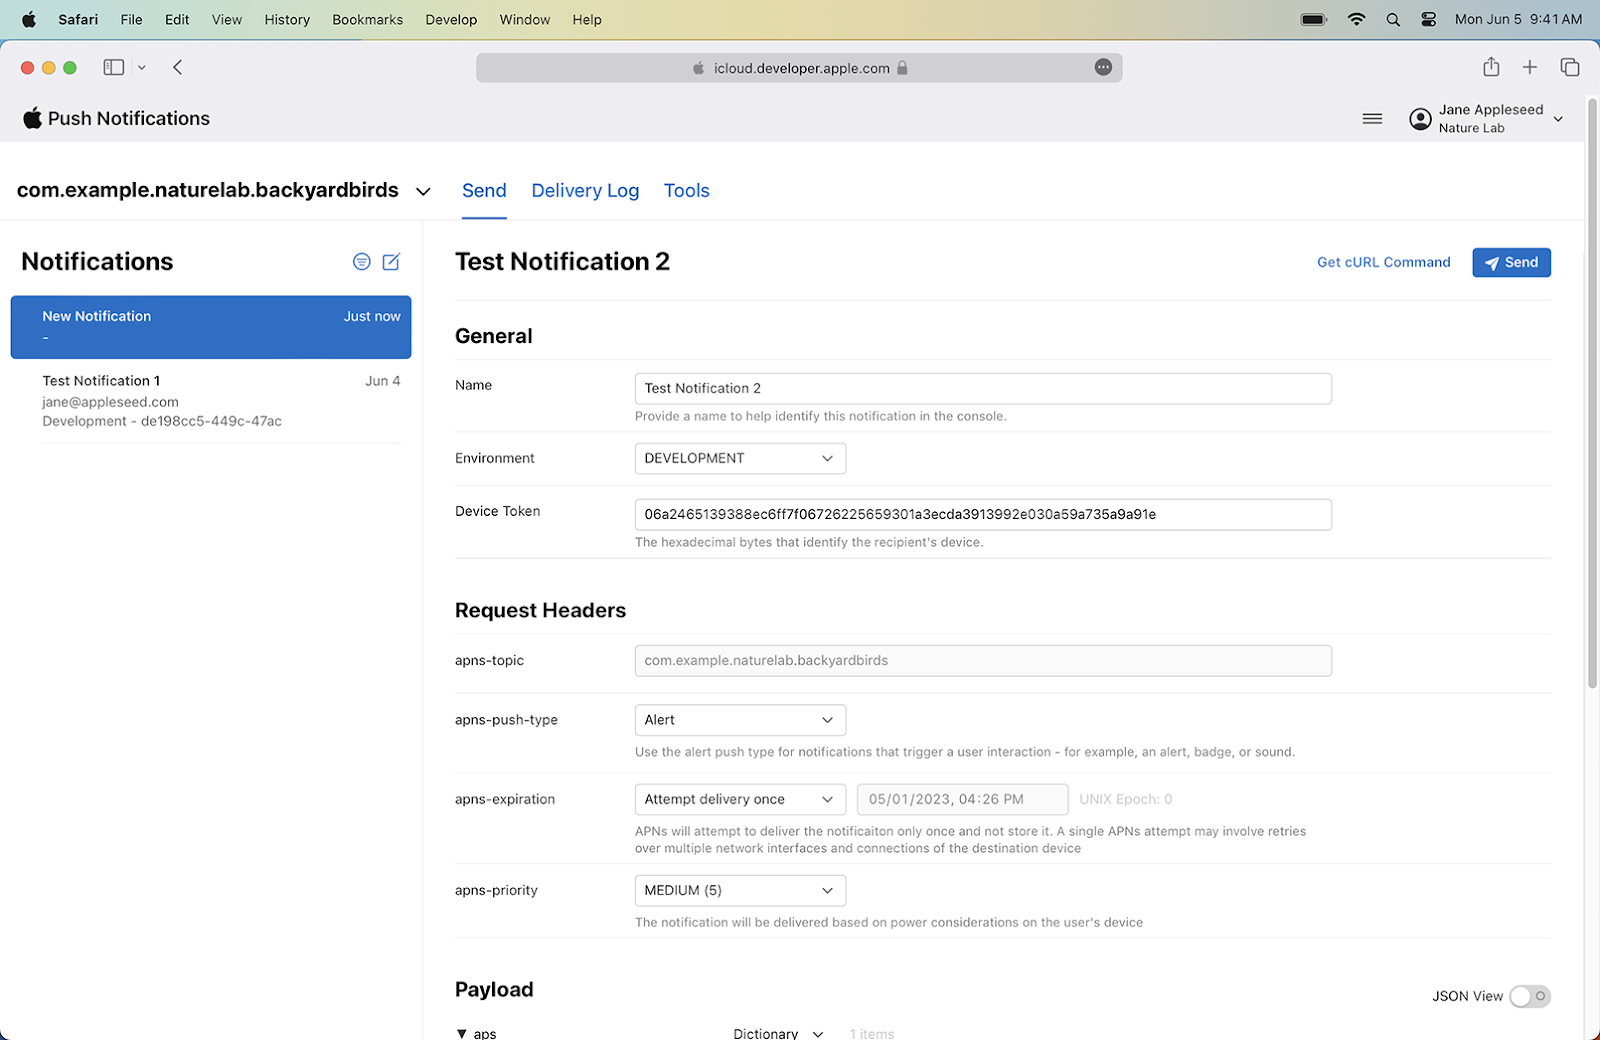Open Control Center in menu bar
The image size is (1600, 1040).
point(1429,19)
